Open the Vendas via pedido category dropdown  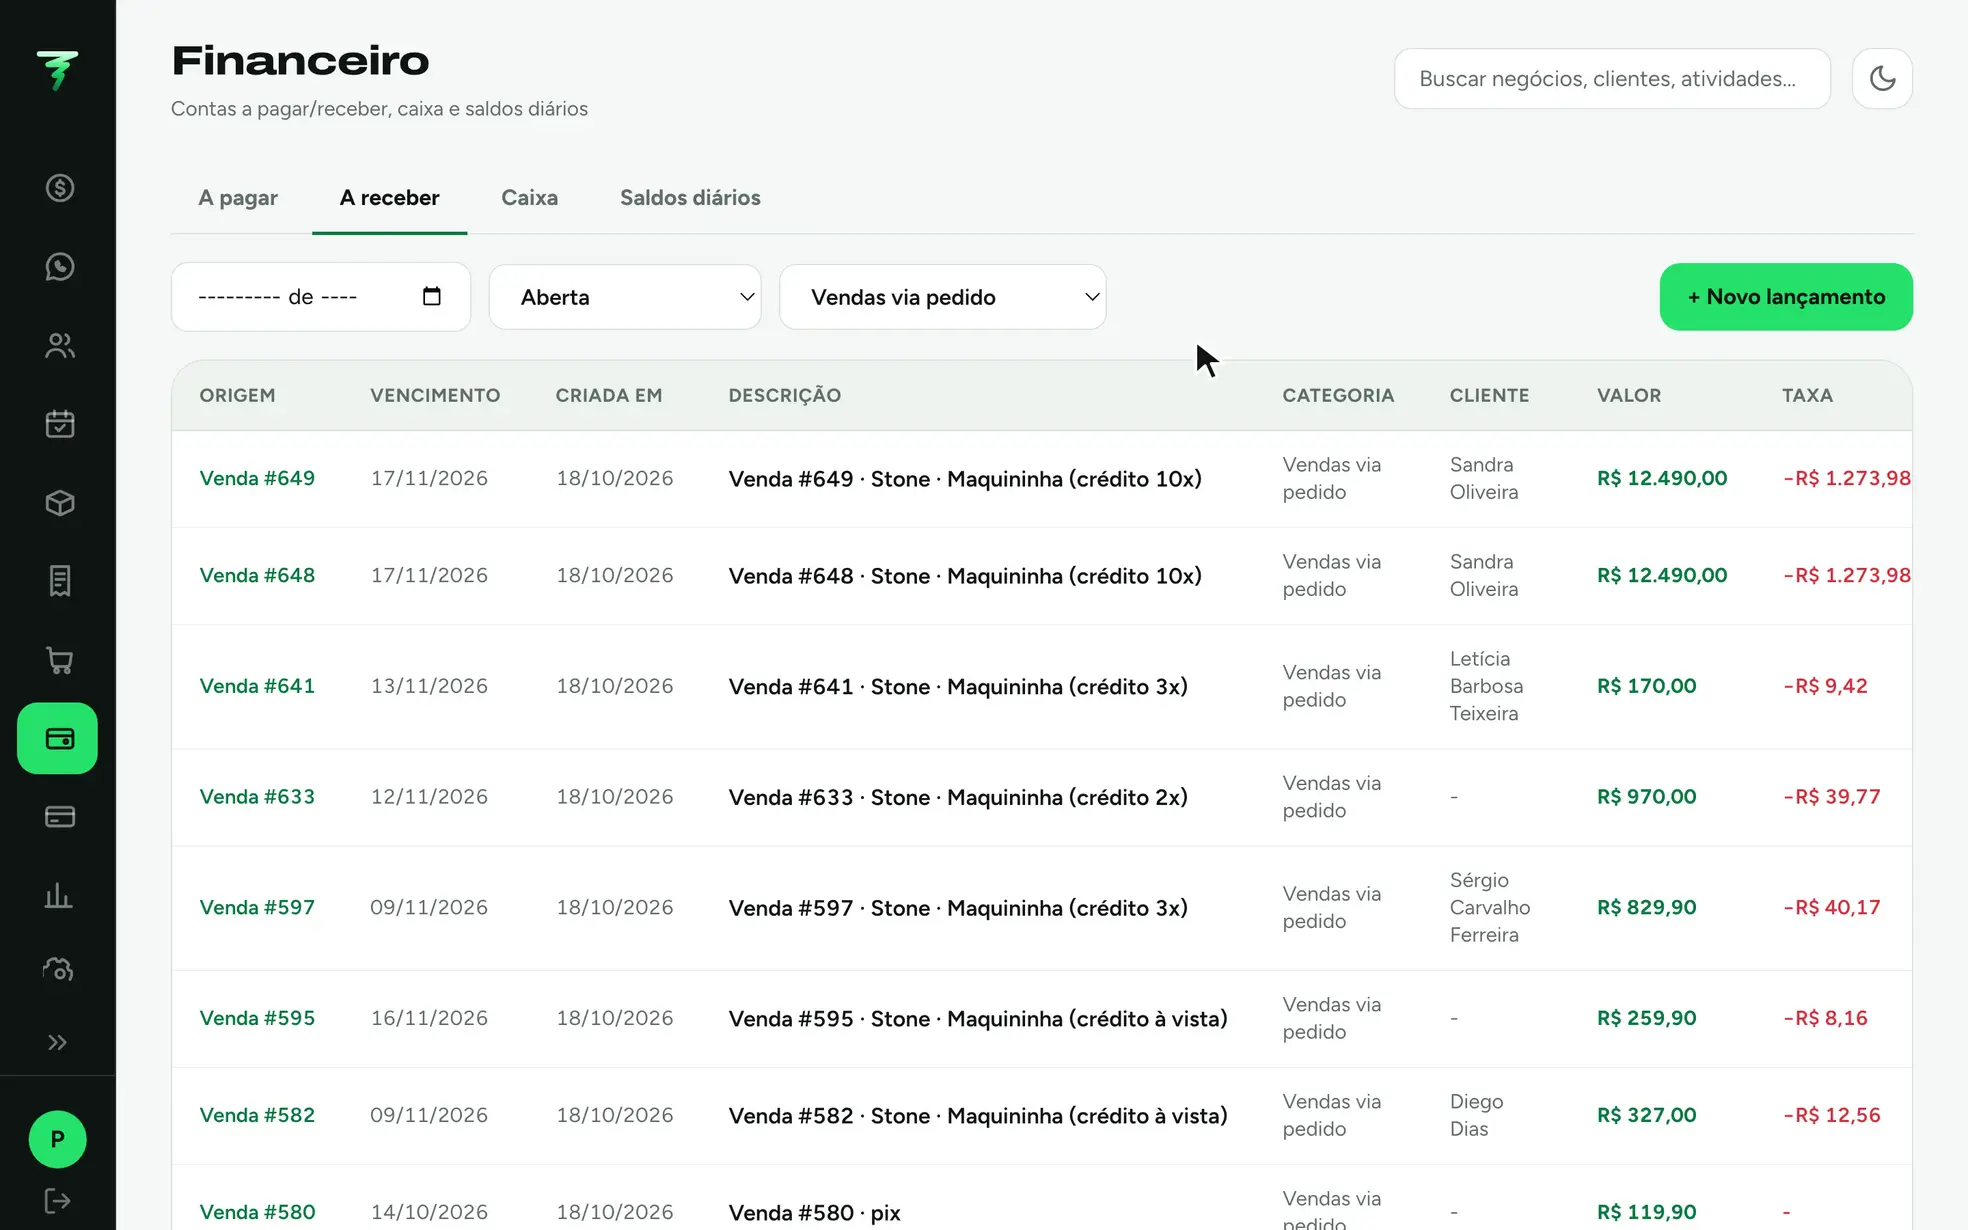[943, 297]
